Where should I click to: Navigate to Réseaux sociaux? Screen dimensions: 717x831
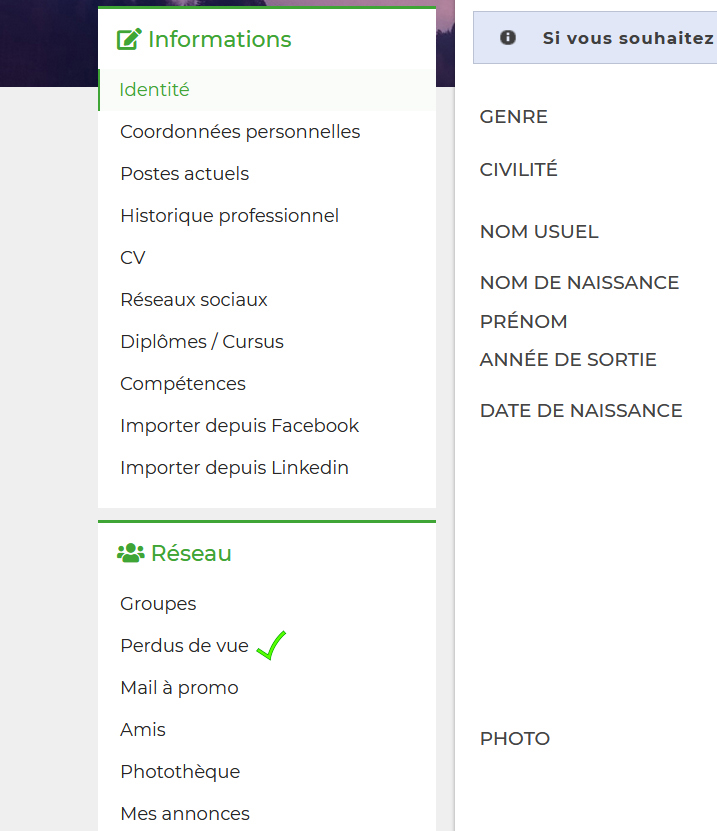(x=194, y=300)
